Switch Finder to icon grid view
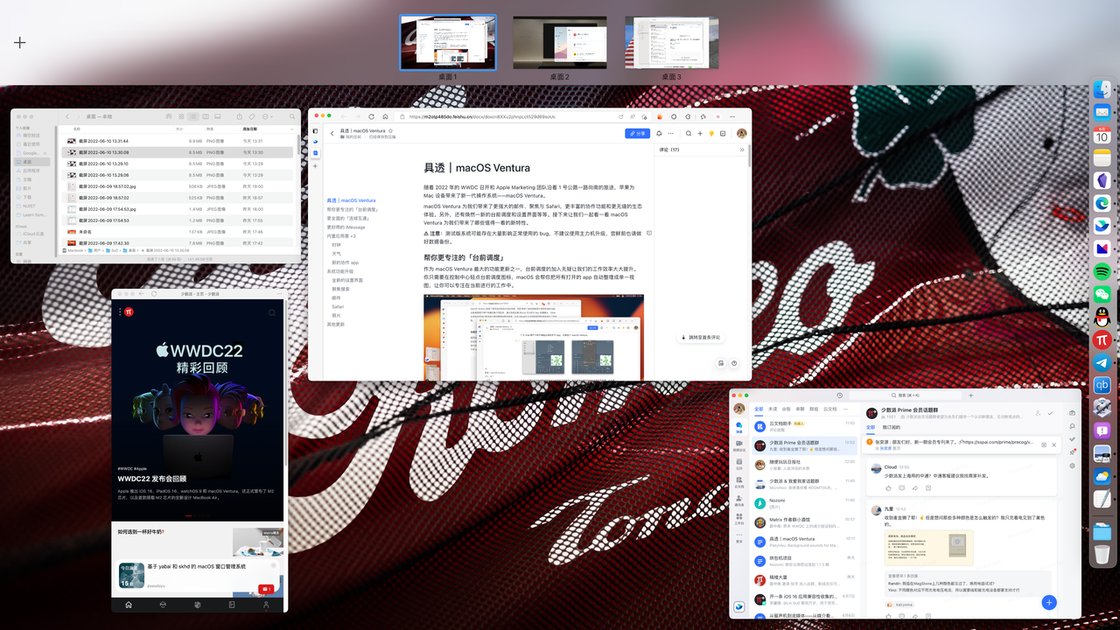Viewport: 1120px width, 630px height. pyautogui.click(x=181, y=116)
